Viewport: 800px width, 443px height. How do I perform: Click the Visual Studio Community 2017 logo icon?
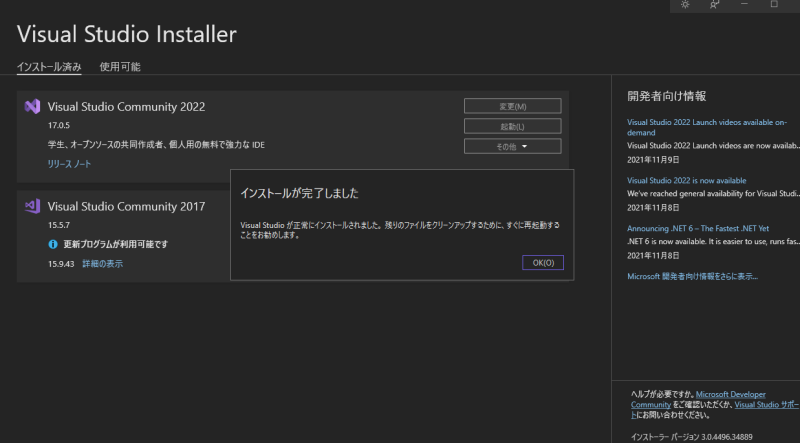33,206
